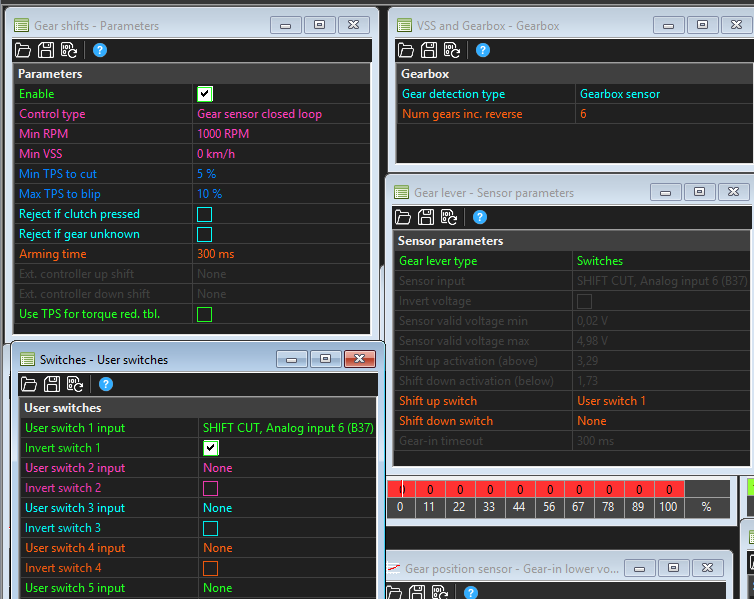
Task: Open Shift down switch value None
Action: pos(661,421)
